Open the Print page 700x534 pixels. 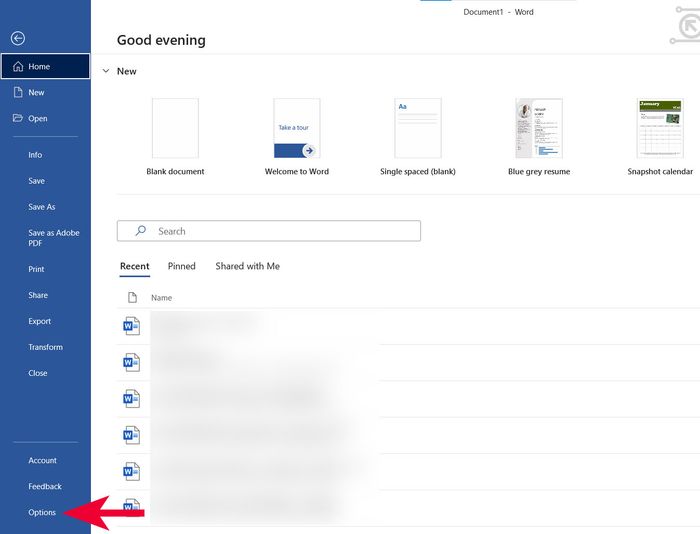[36, 269]
